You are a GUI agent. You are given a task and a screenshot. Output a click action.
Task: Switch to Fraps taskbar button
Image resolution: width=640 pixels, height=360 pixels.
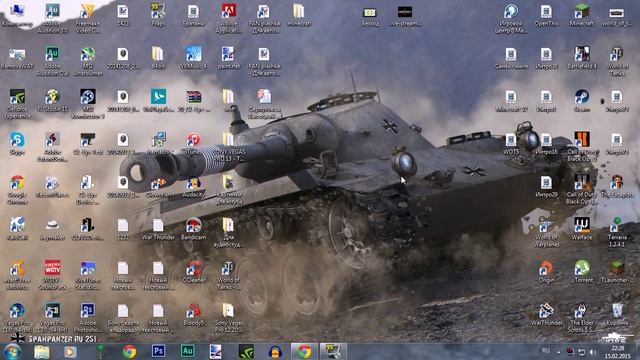[333, 351]
